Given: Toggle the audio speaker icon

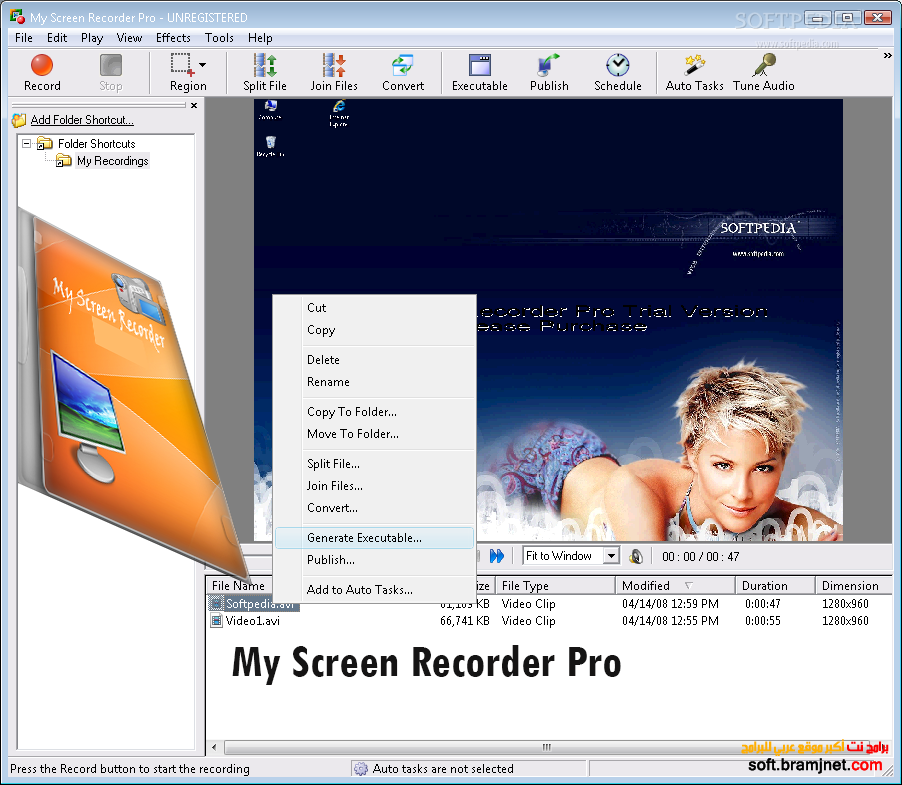Looking at the screenshot, I should coord(636,556).
